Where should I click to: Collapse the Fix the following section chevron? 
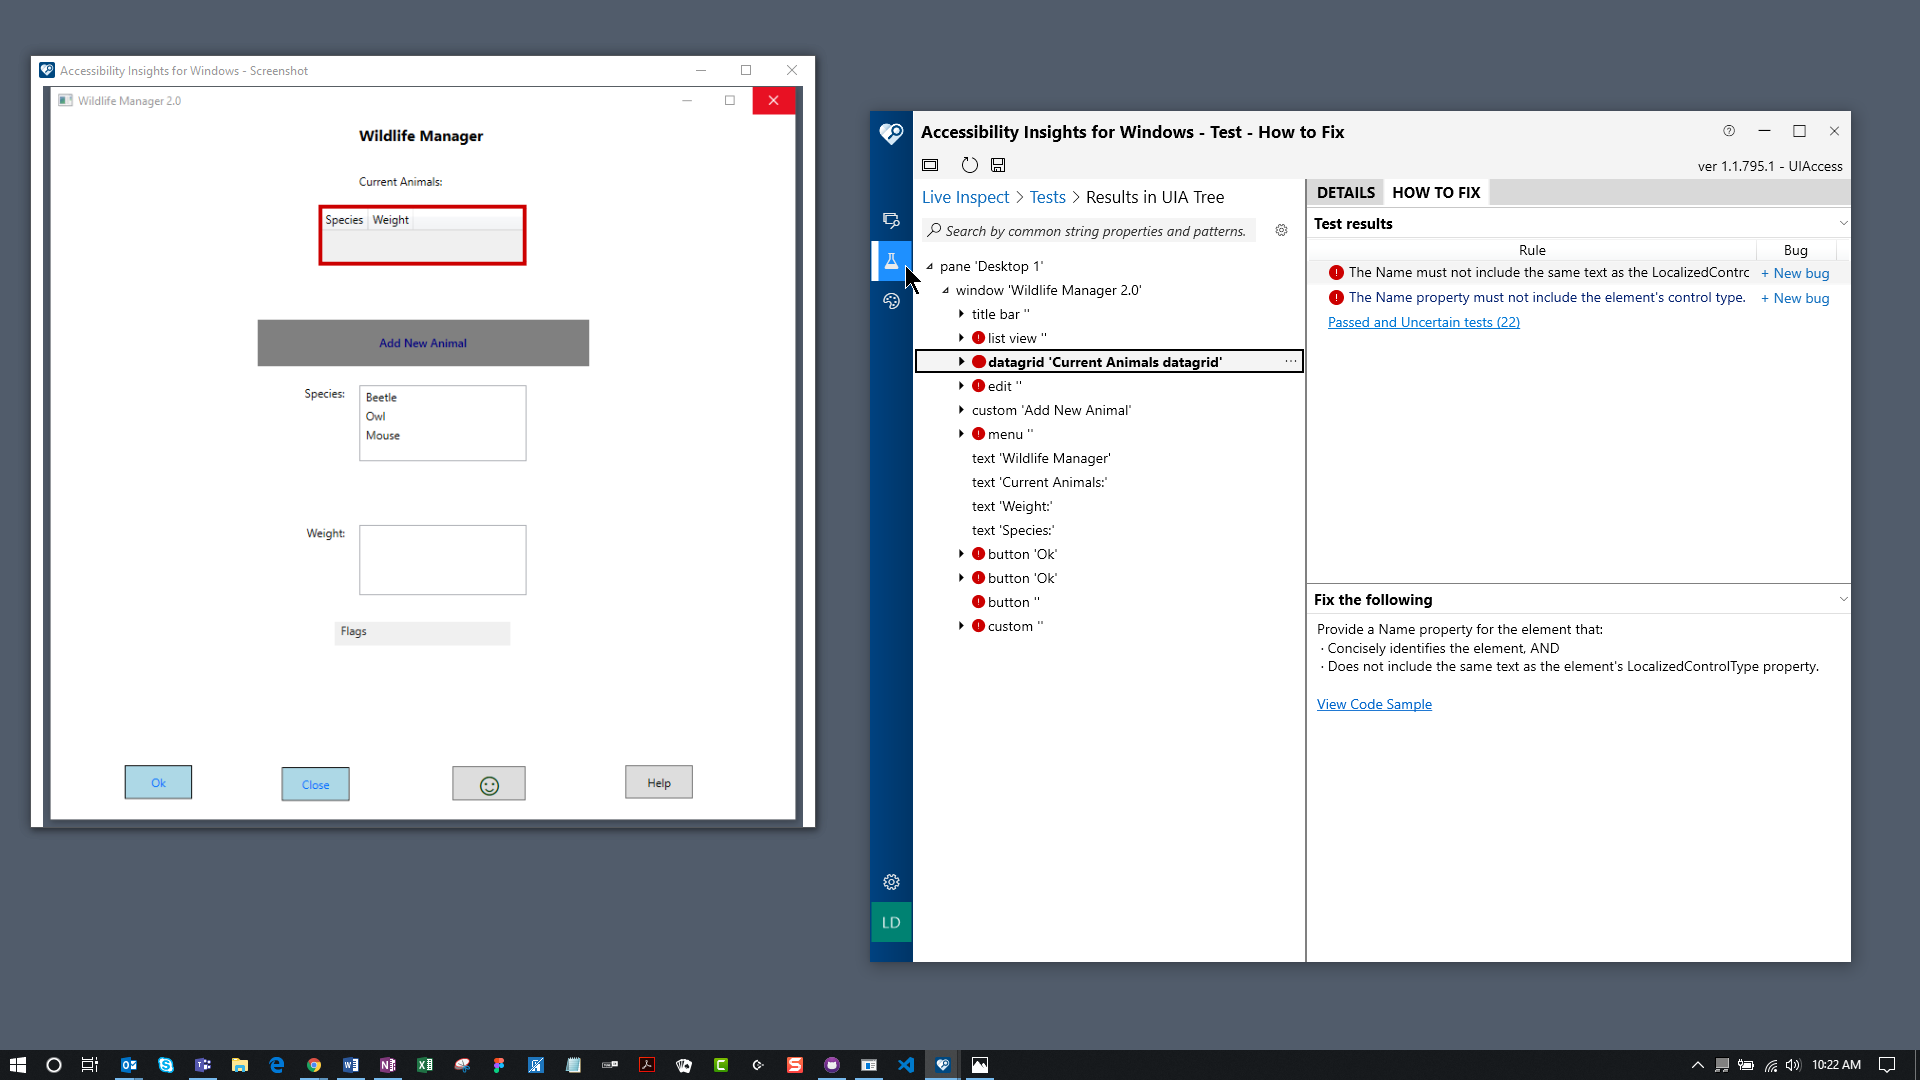[1843, 599]
